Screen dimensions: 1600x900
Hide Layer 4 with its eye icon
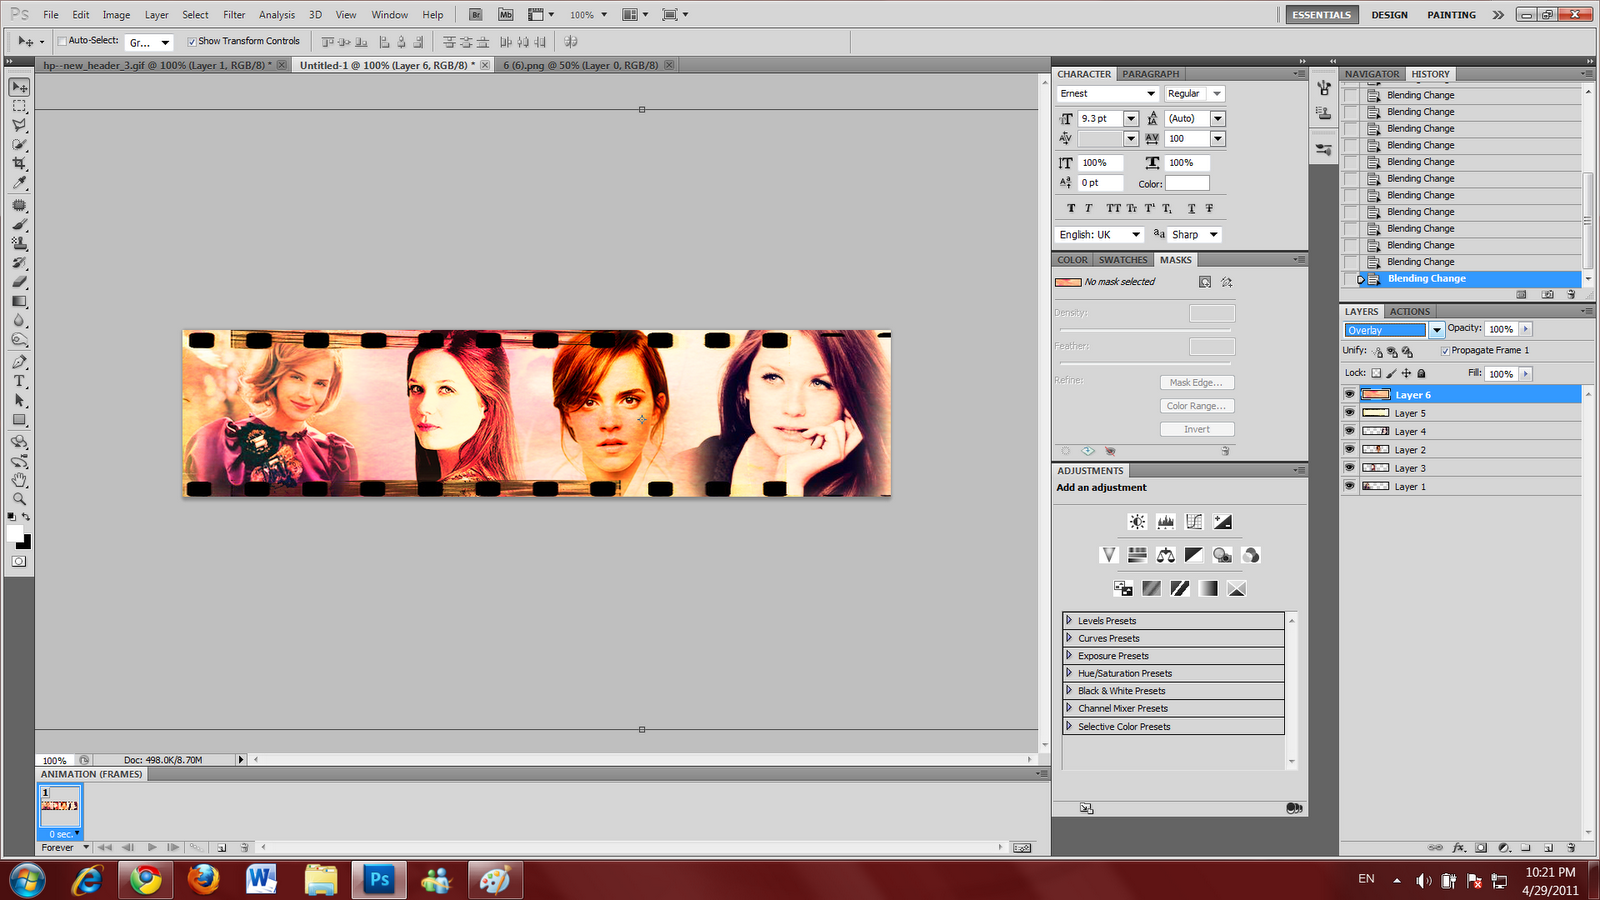1349,431
